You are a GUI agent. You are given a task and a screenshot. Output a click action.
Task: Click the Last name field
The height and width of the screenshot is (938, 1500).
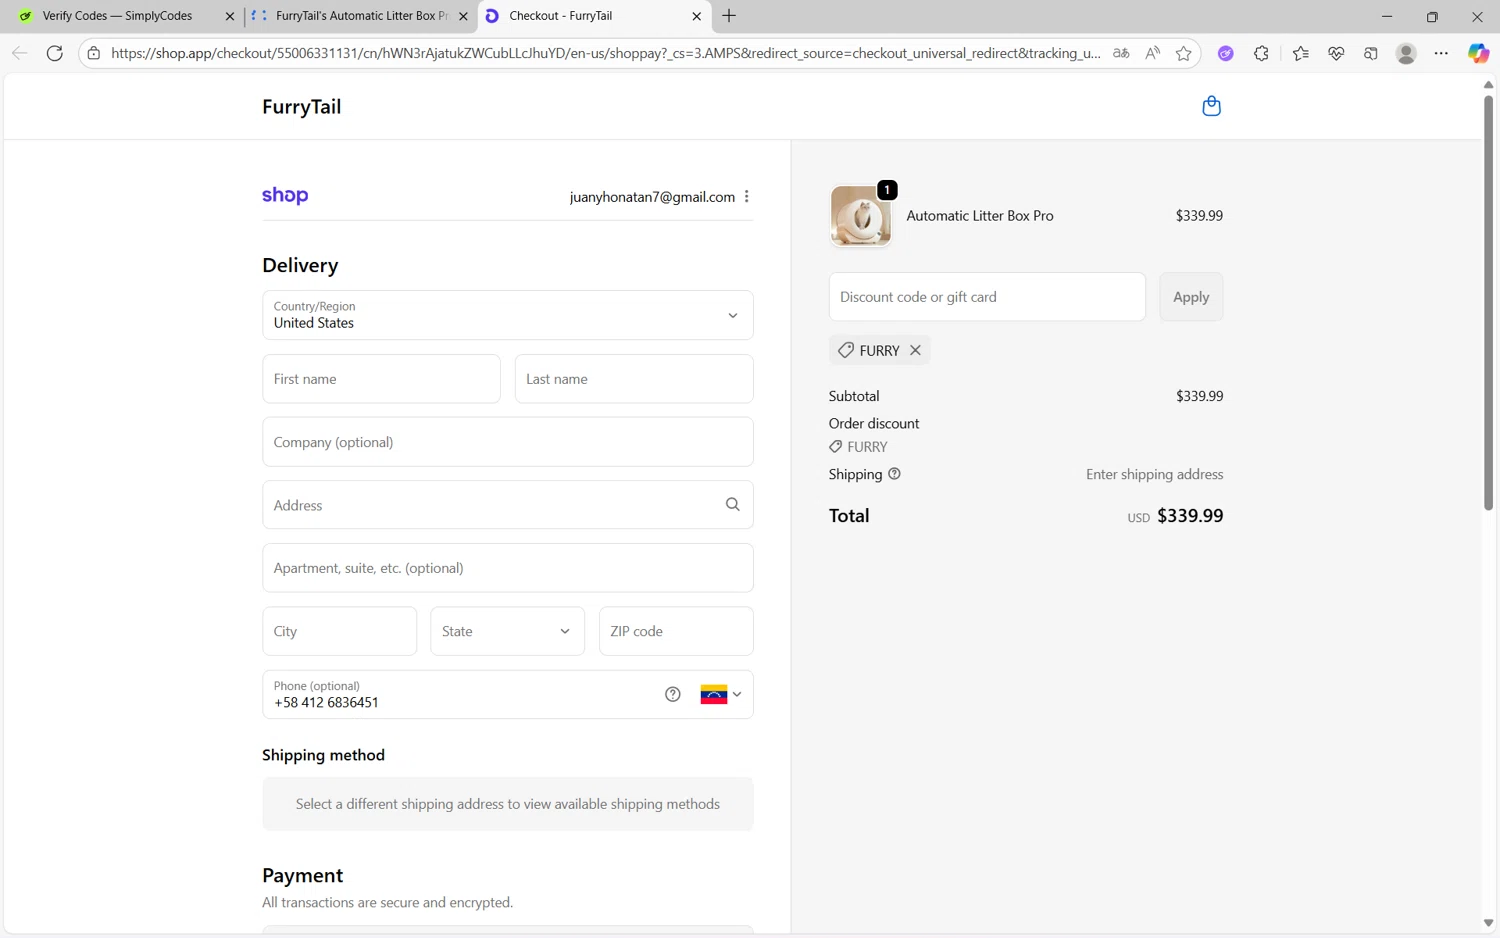634,379
